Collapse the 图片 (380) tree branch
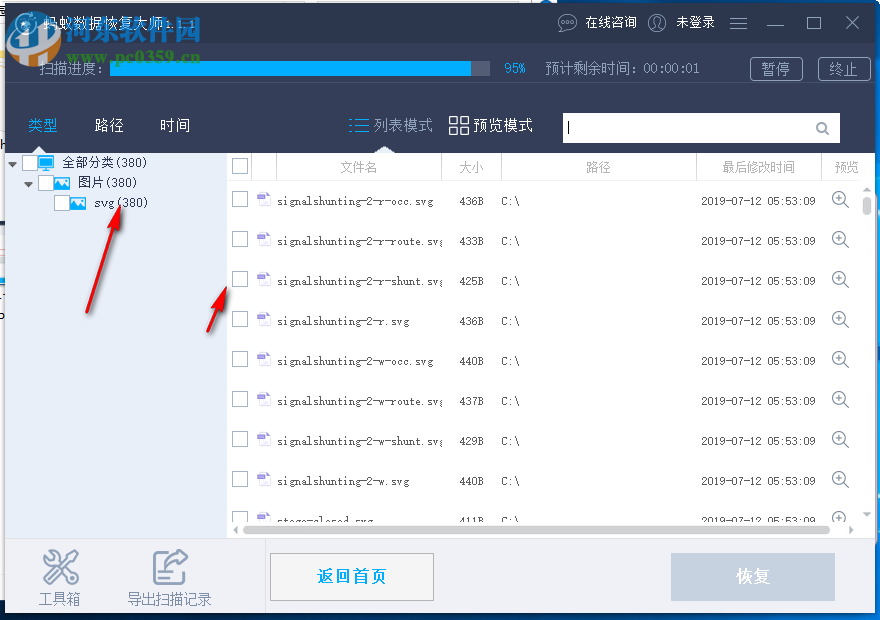 (x=29, y=182)
